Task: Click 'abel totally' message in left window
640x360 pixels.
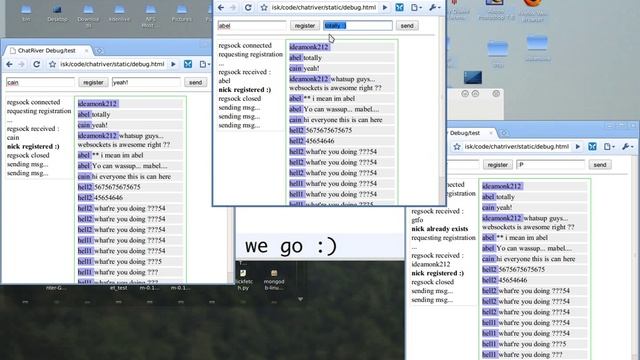Action: (x=130, y=115)
